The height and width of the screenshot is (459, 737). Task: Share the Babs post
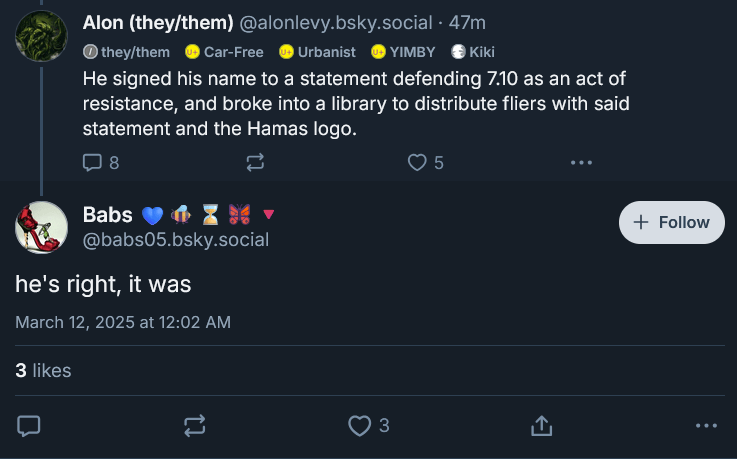(x=541, y=426)
